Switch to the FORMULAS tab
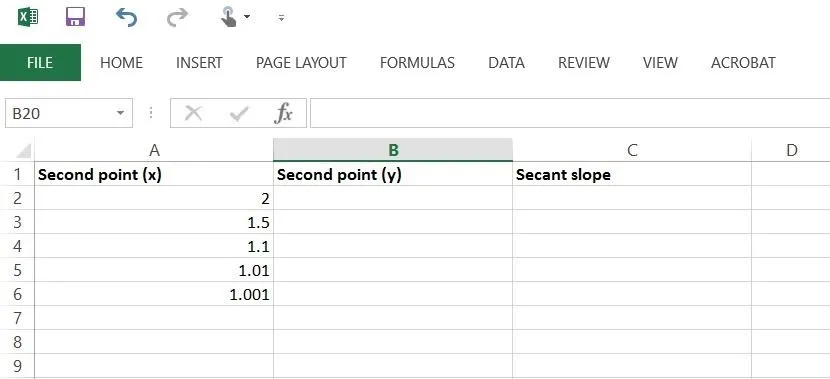 417,62
